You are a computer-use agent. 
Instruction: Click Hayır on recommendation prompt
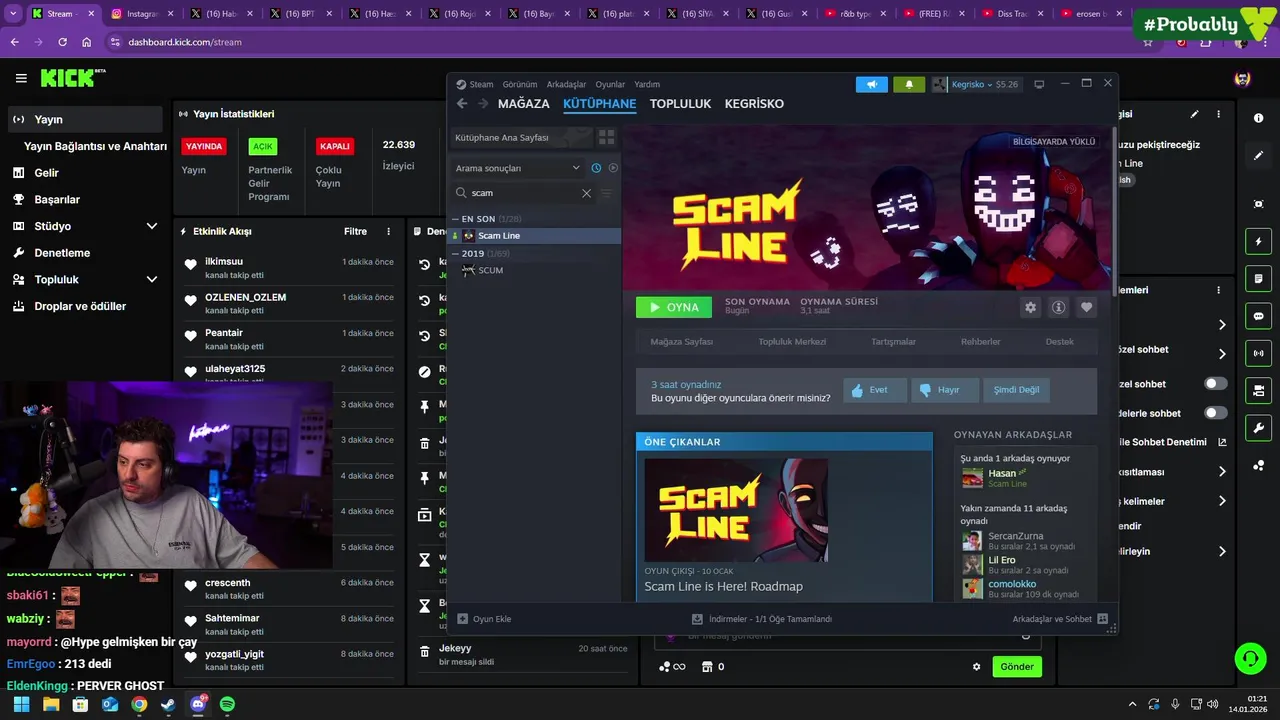tap(943, 390)
